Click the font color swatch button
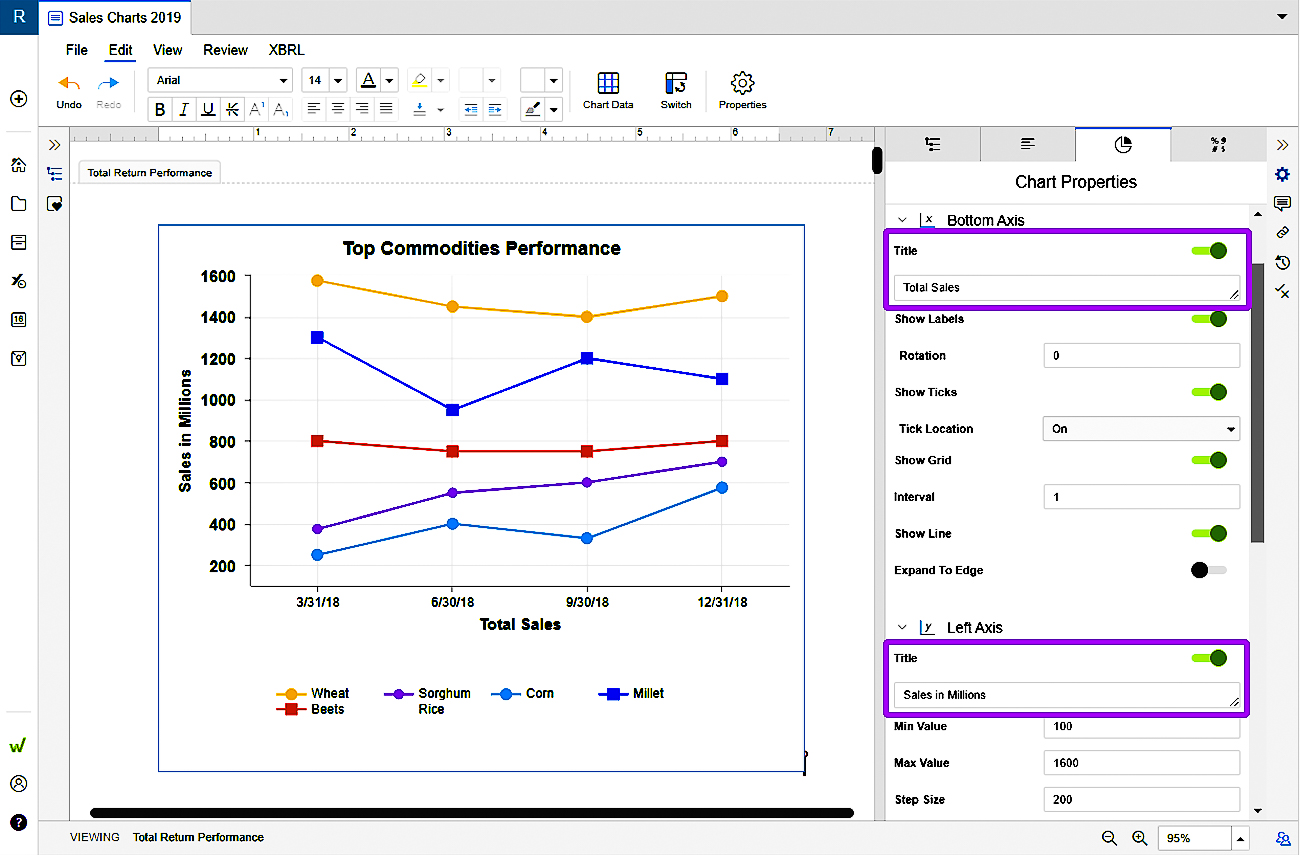1300x855 pixels. point(368,80)
